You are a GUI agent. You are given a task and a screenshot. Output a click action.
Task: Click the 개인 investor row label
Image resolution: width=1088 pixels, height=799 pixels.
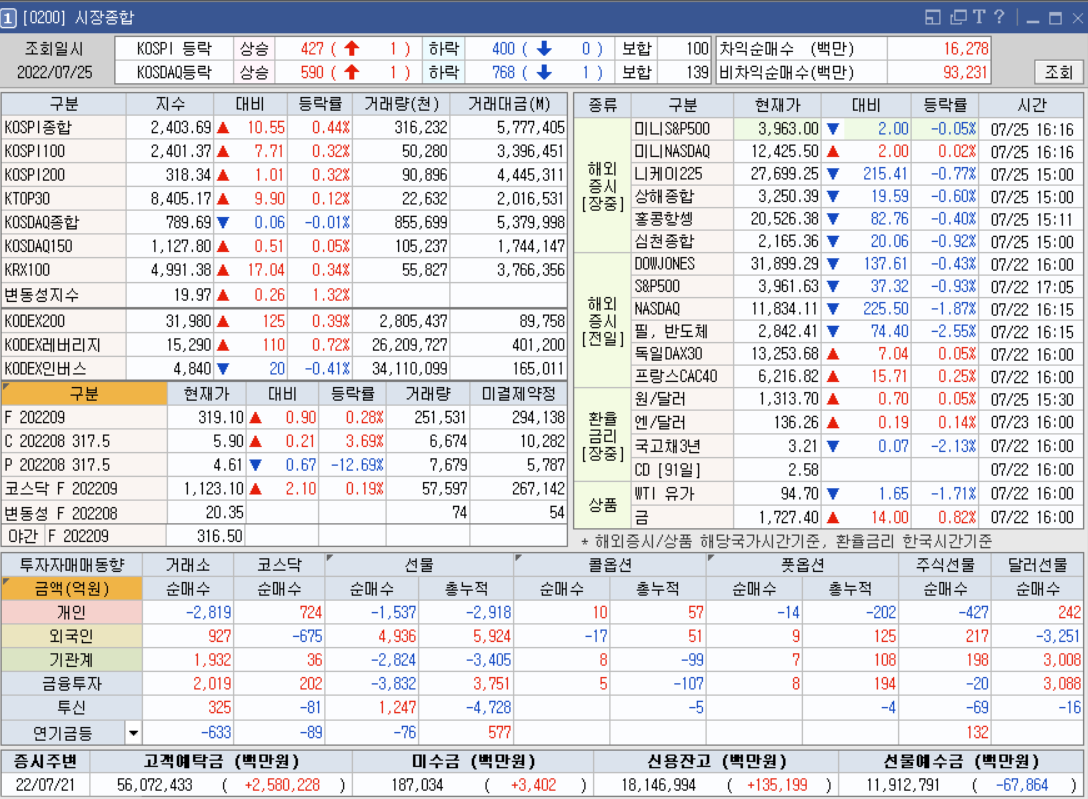coord(71,612)
